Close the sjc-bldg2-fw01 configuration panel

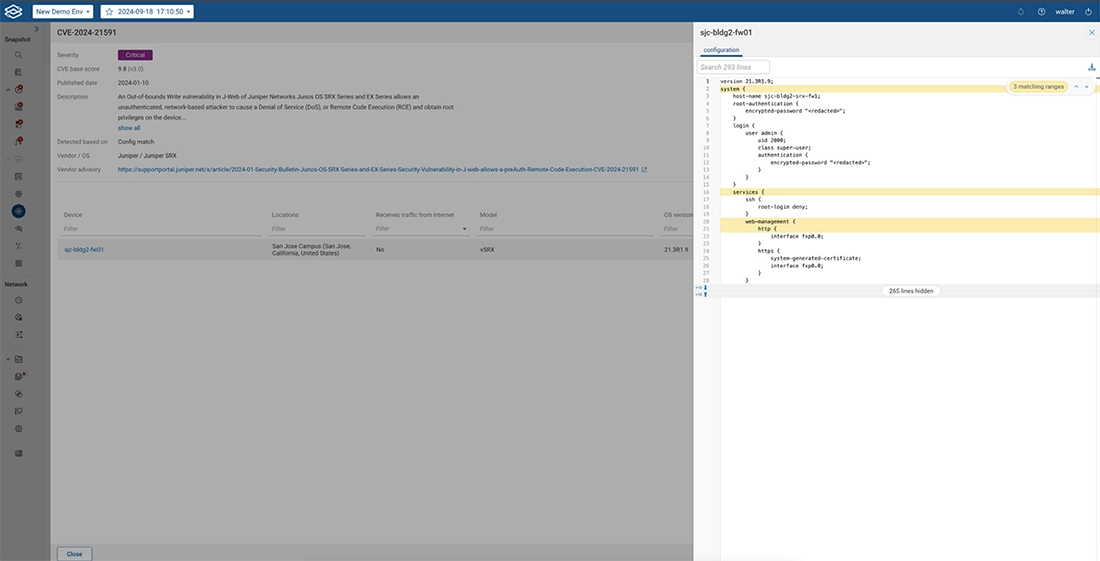pyautogui.click(x=1091, y=32)
